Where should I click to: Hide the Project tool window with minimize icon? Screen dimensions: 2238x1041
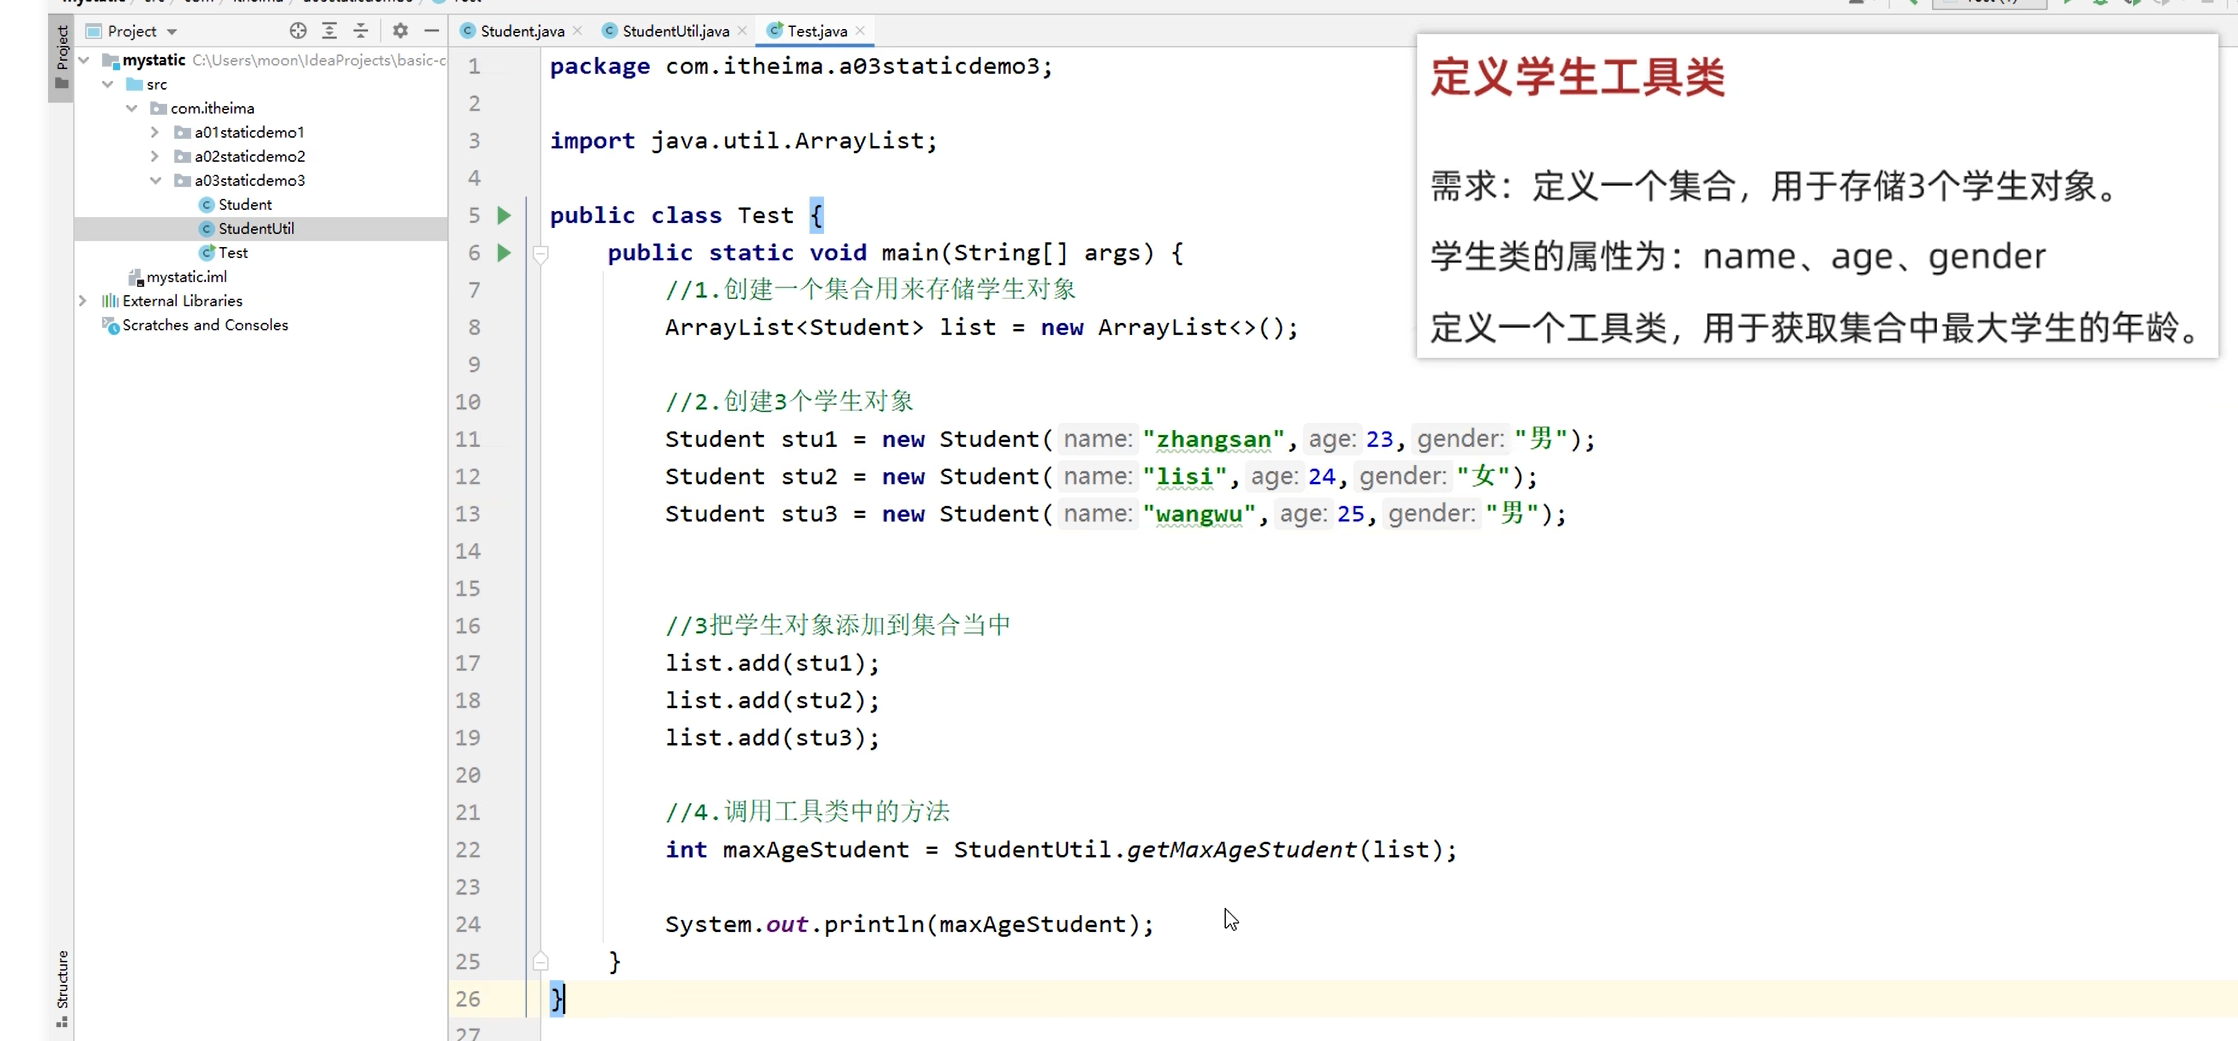tap(431, 31)
